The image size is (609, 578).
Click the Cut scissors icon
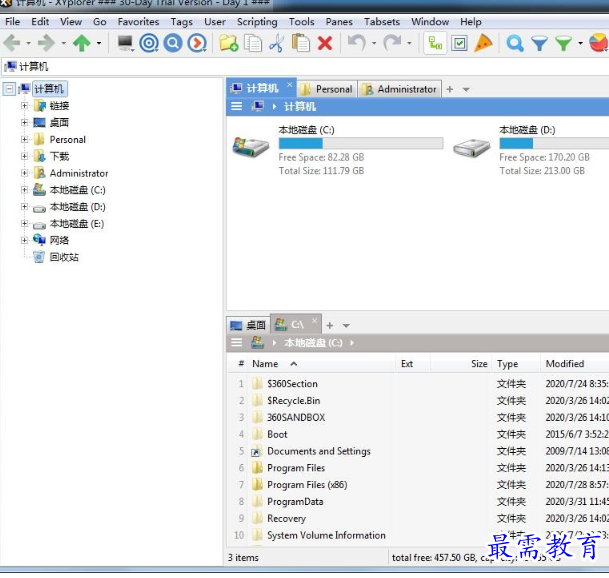[277, 43]
